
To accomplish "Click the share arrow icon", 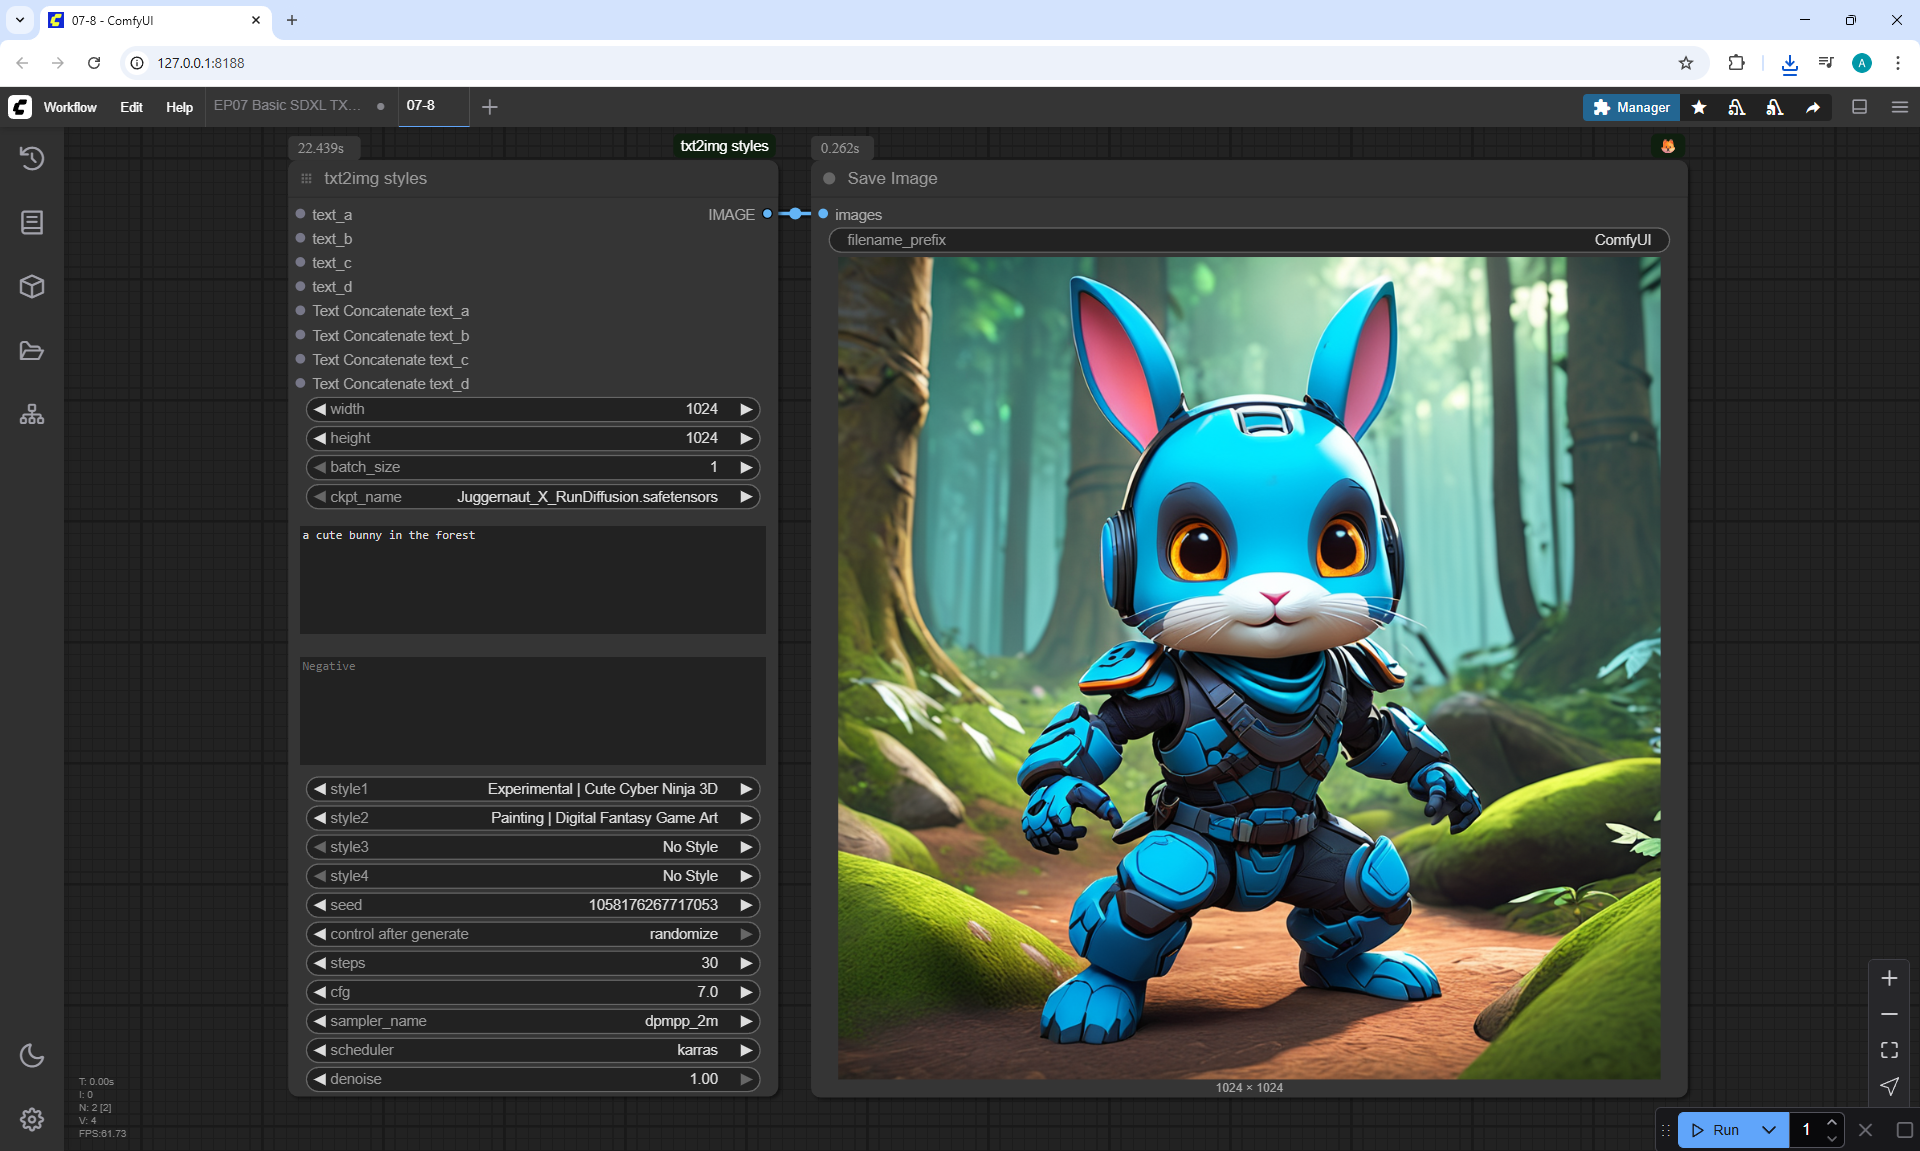I will (1813, 107).
